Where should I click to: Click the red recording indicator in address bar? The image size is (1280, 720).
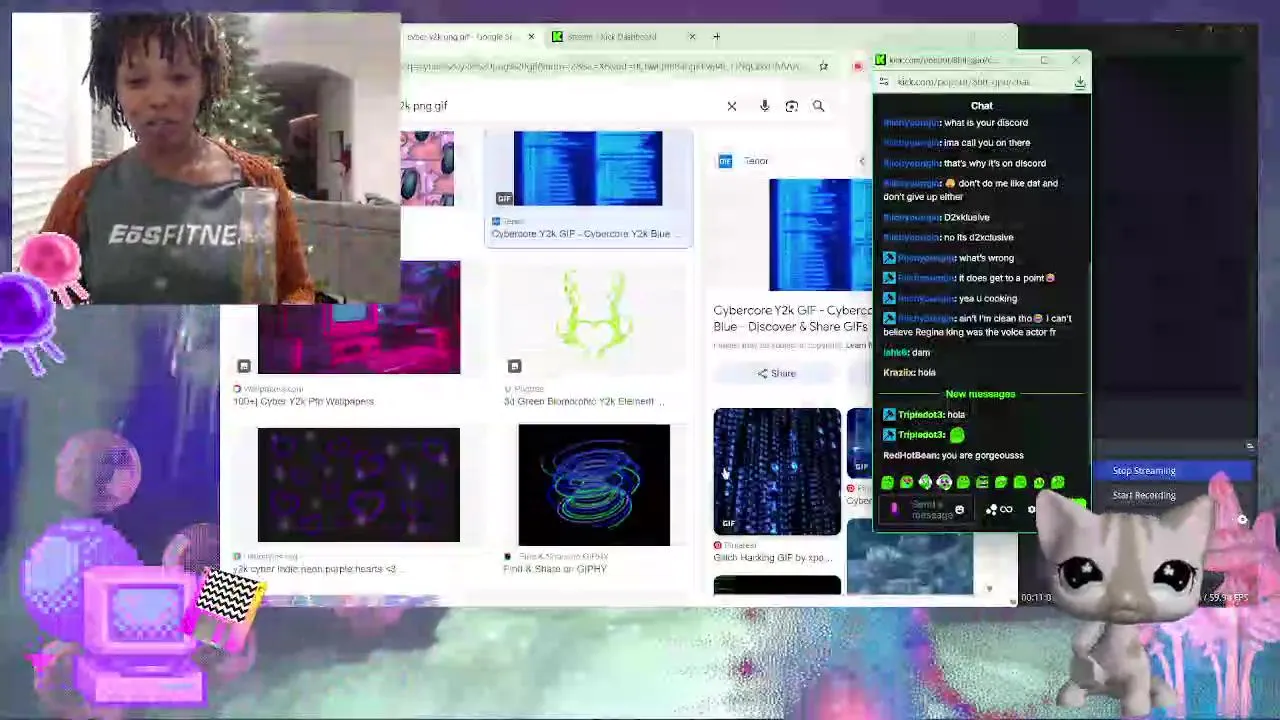tap(858, 67)
